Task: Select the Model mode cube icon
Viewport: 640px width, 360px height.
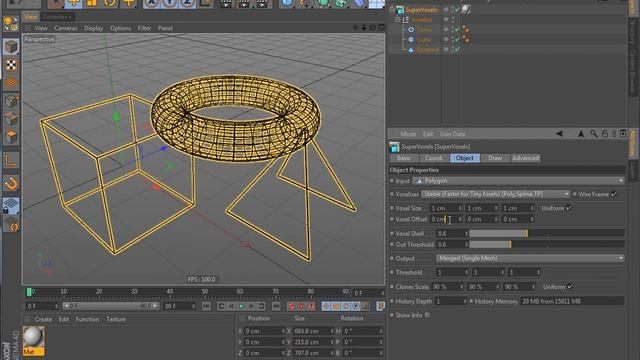Action: pos(11,47)
